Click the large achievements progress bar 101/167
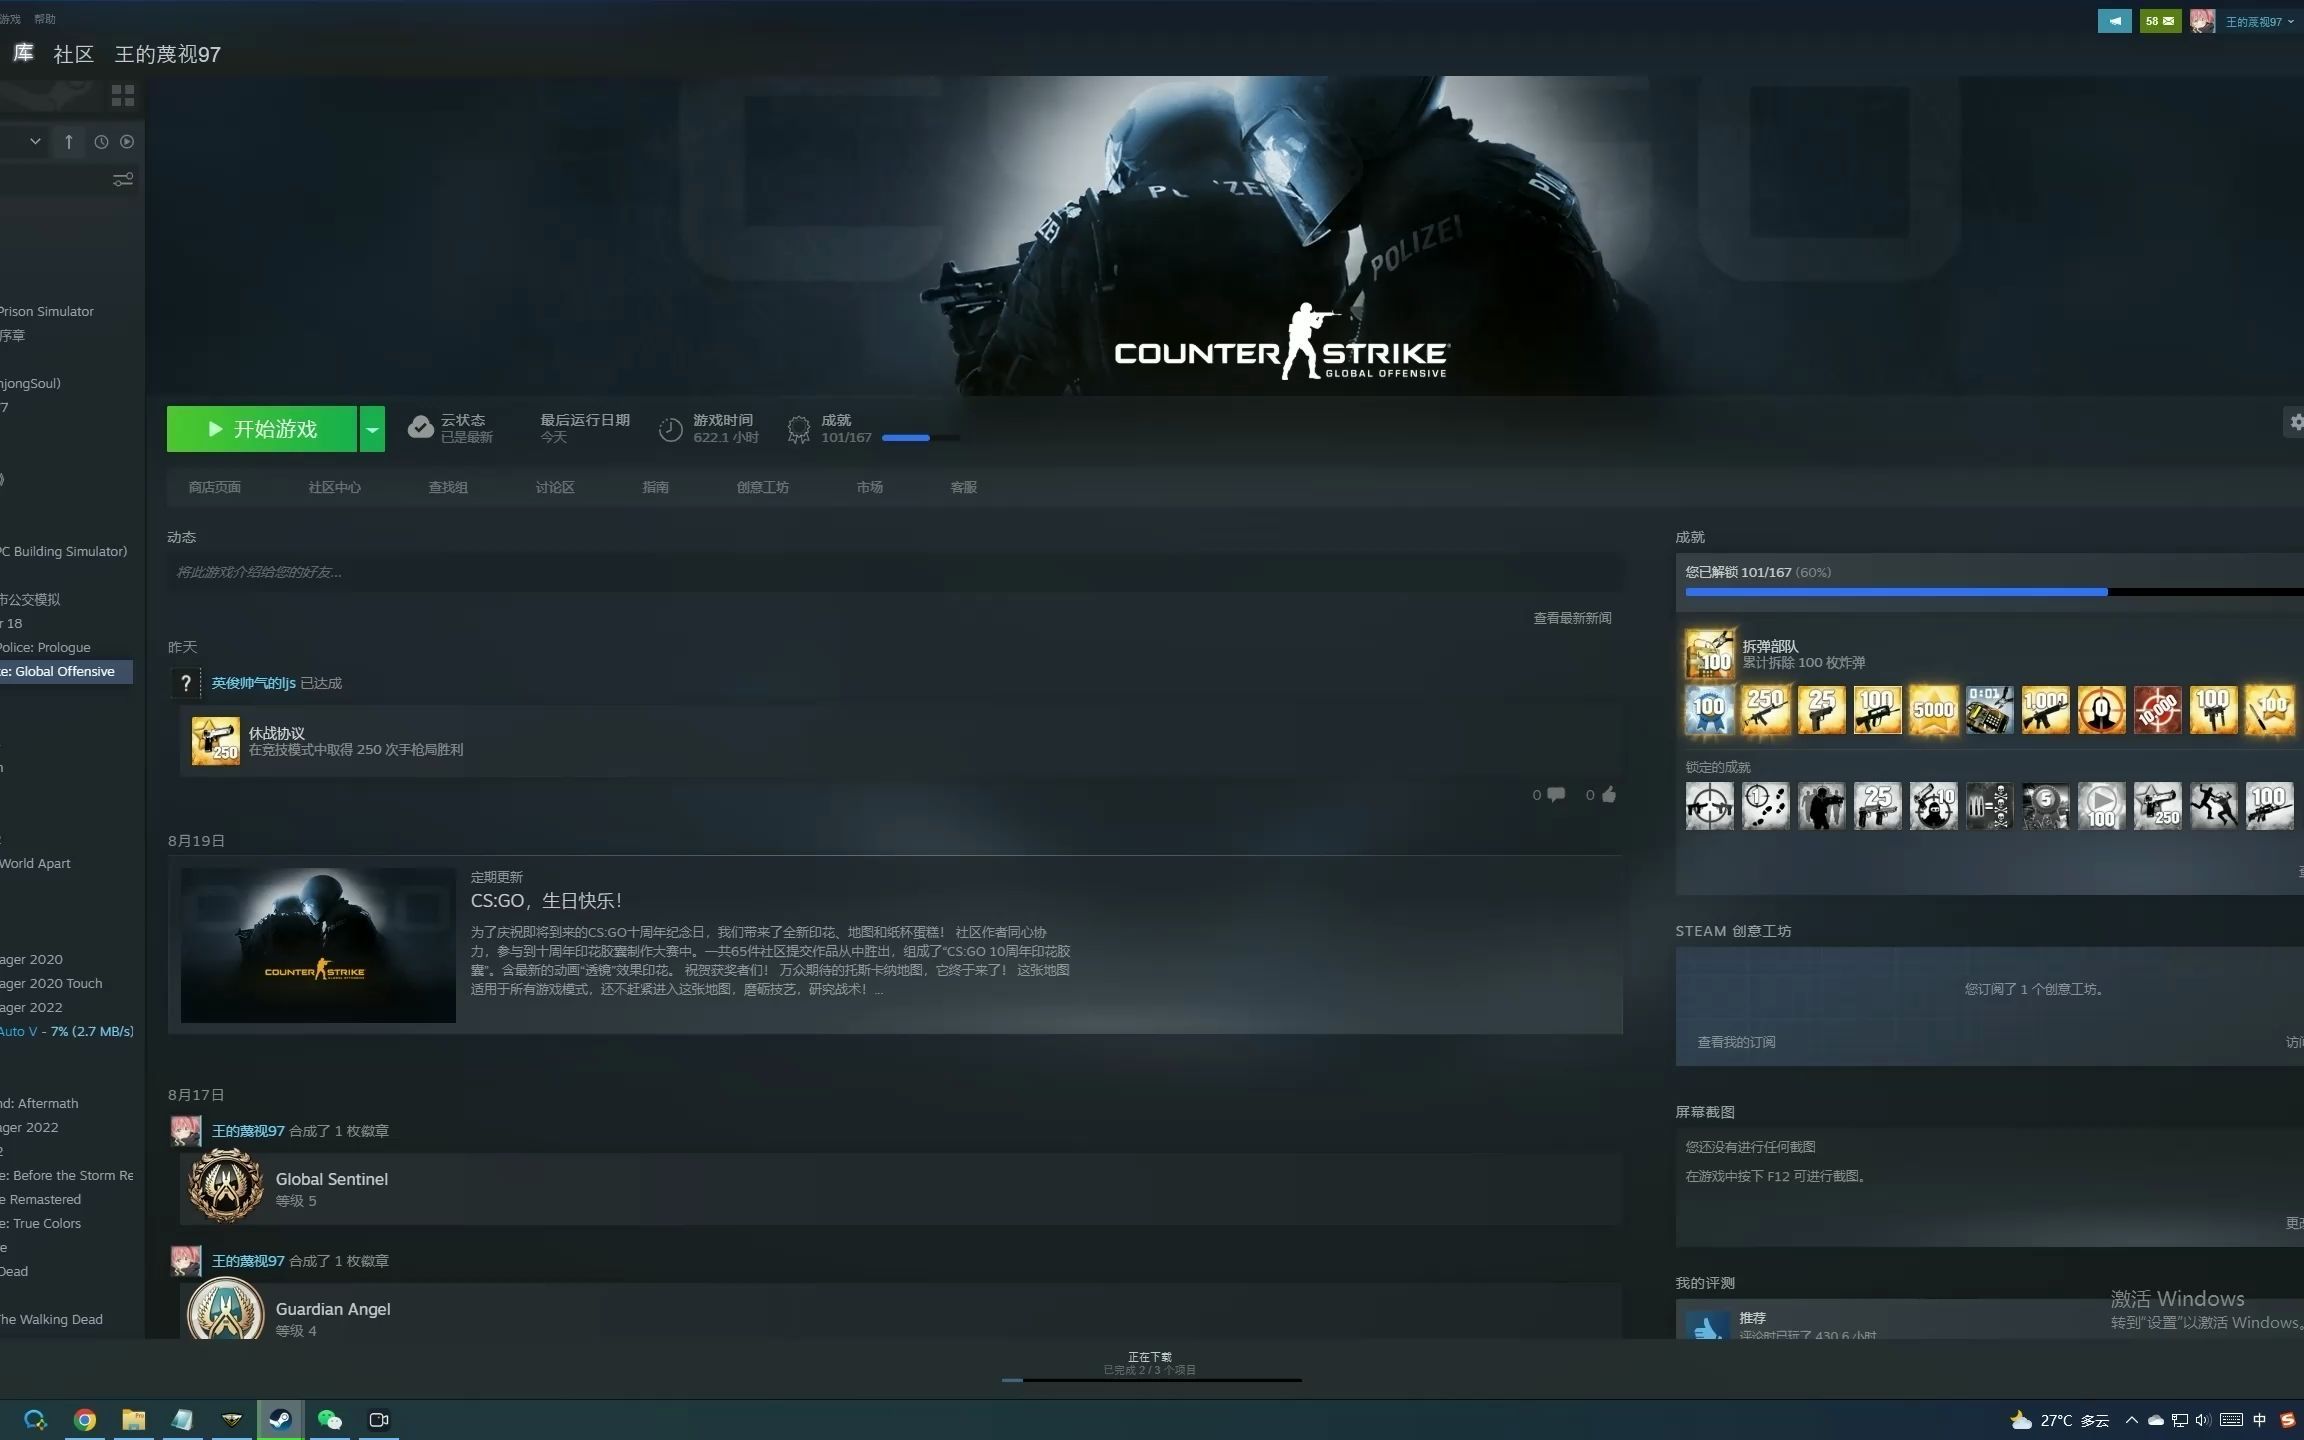The height and width of the screenshot is (1440, 2304). coord(1994,592)
